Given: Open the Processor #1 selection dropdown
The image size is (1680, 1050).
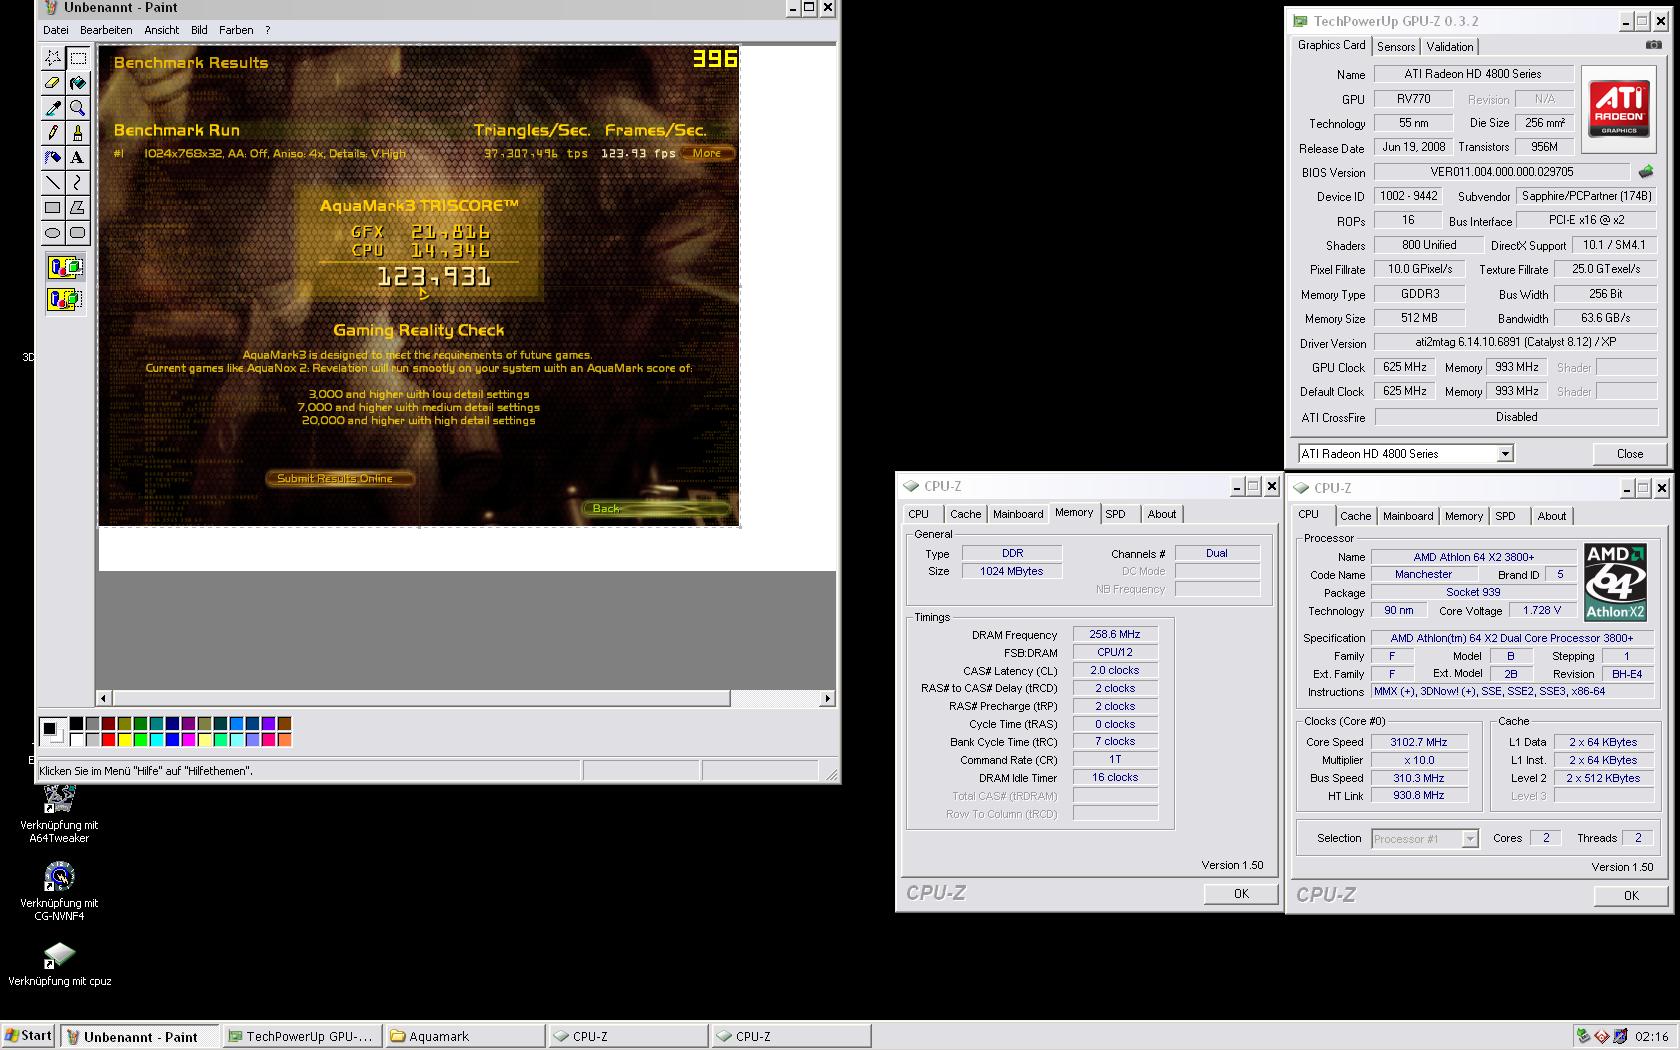Looking at the screenshot, I should pyautogui.click(x=1469, y=839).
